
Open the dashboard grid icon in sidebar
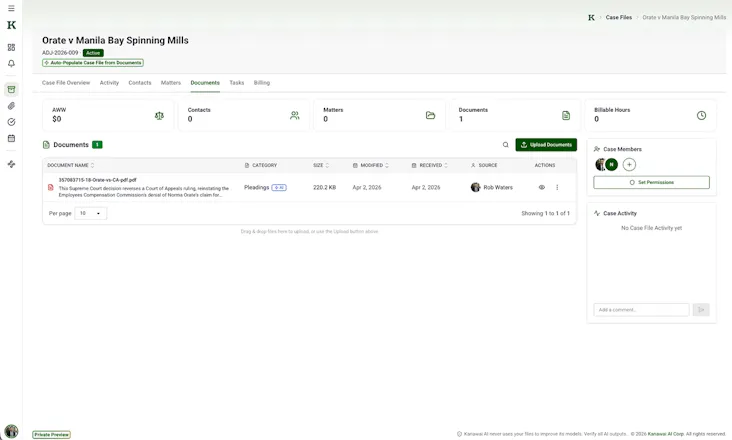[x=11, y=47]
